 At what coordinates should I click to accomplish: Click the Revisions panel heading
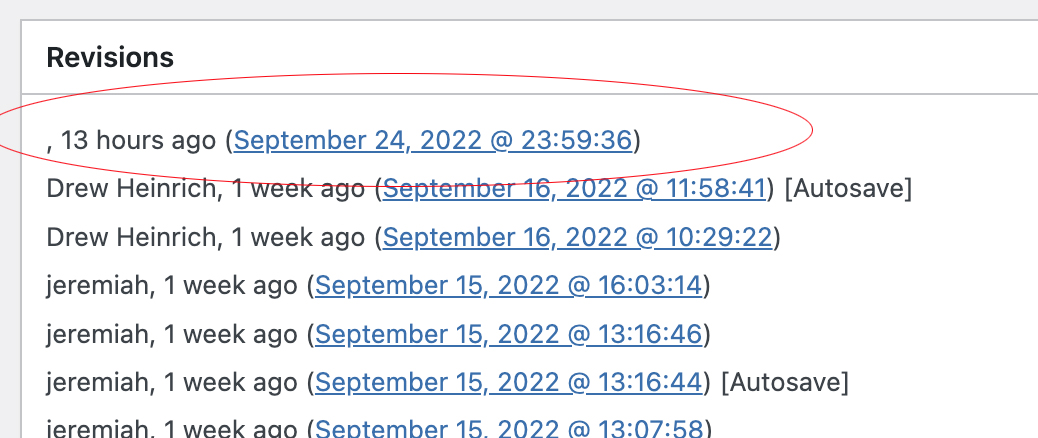tap(110, 57)
